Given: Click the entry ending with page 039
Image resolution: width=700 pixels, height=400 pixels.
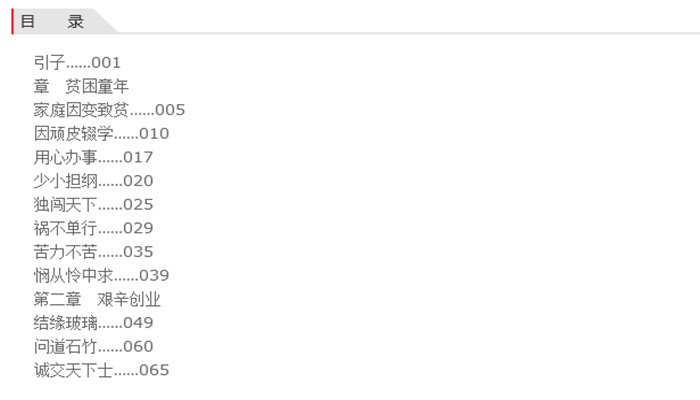Looking at the screenshot, I should click(101, 276).
